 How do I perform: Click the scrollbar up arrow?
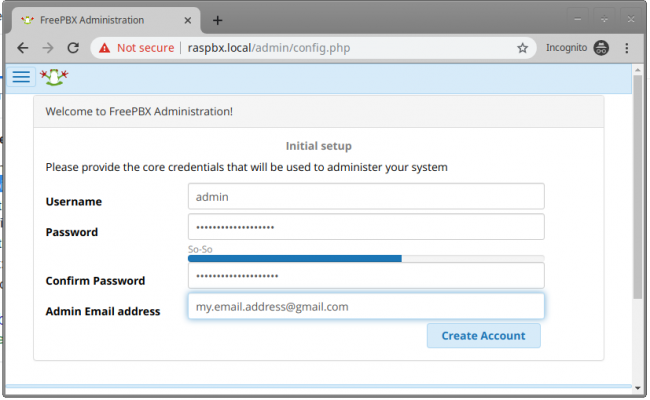[x=638, y=70]
